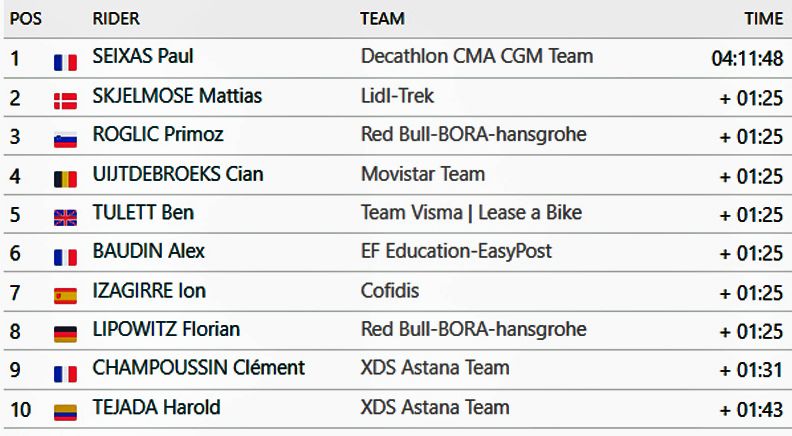Click the Spanish flag beside IZAGIRRE Ion

(65, 295)
